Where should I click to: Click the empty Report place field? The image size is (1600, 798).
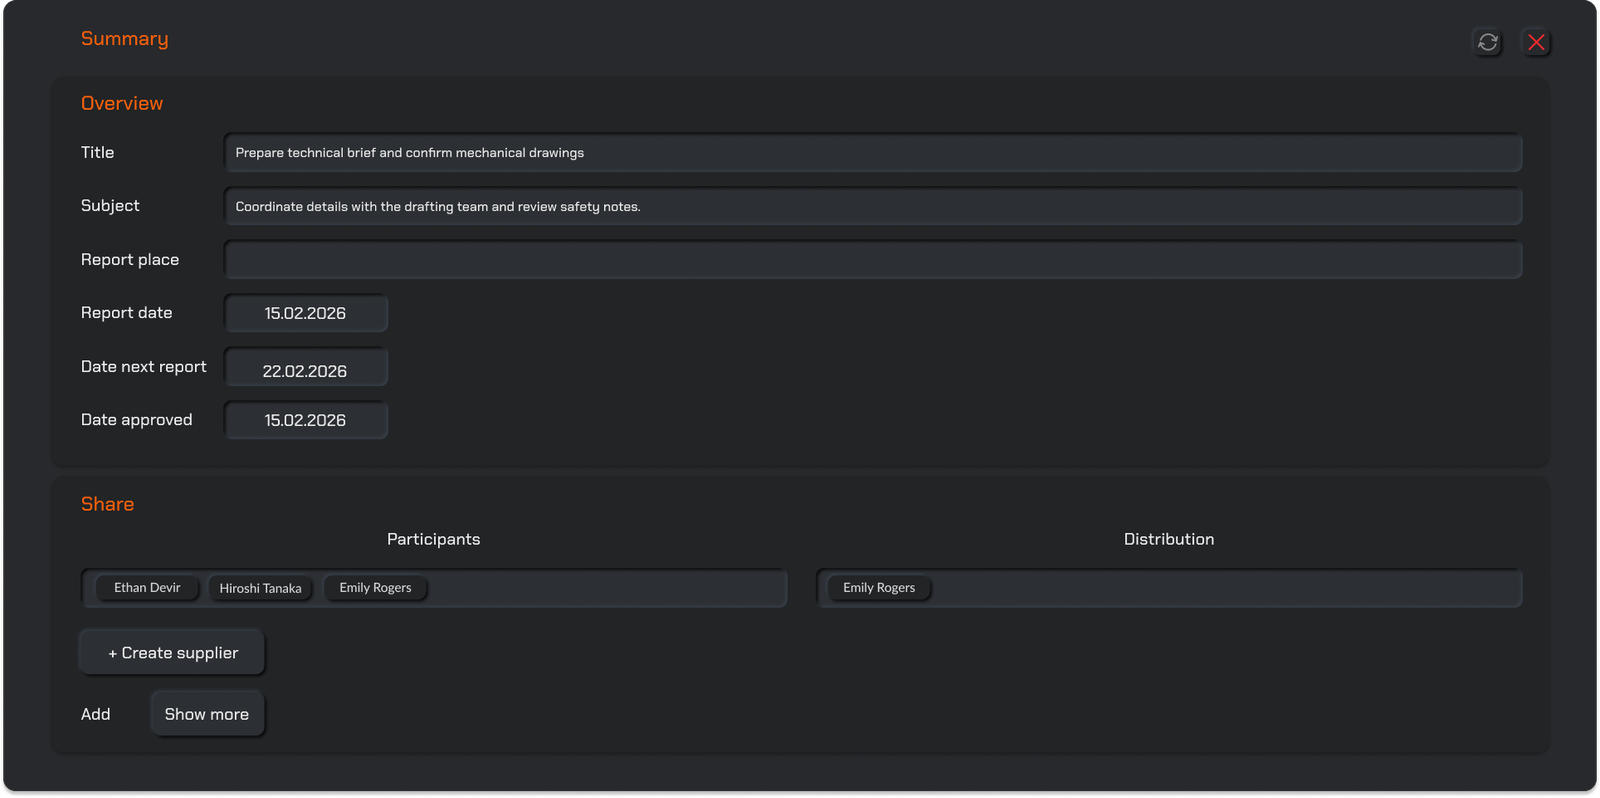(x=872, y=260)
